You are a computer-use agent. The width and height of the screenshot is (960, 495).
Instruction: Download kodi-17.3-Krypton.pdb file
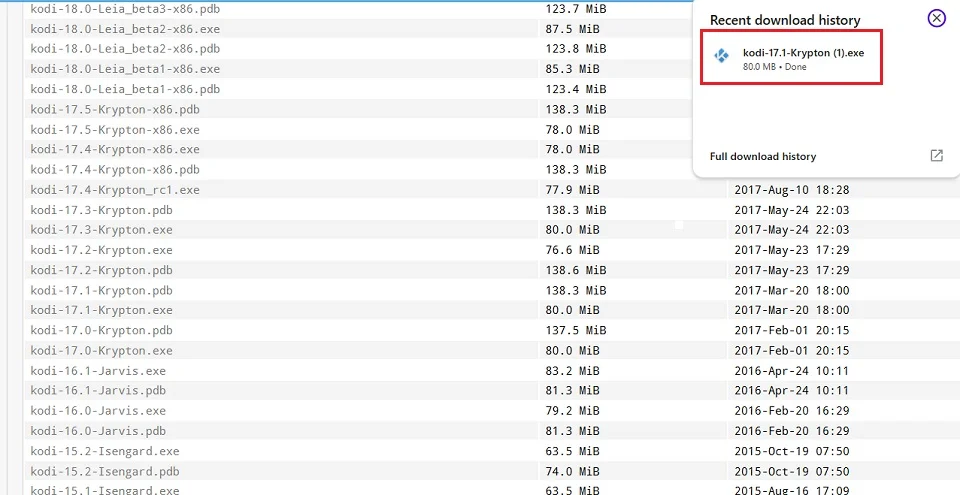(x=102, y=210)
